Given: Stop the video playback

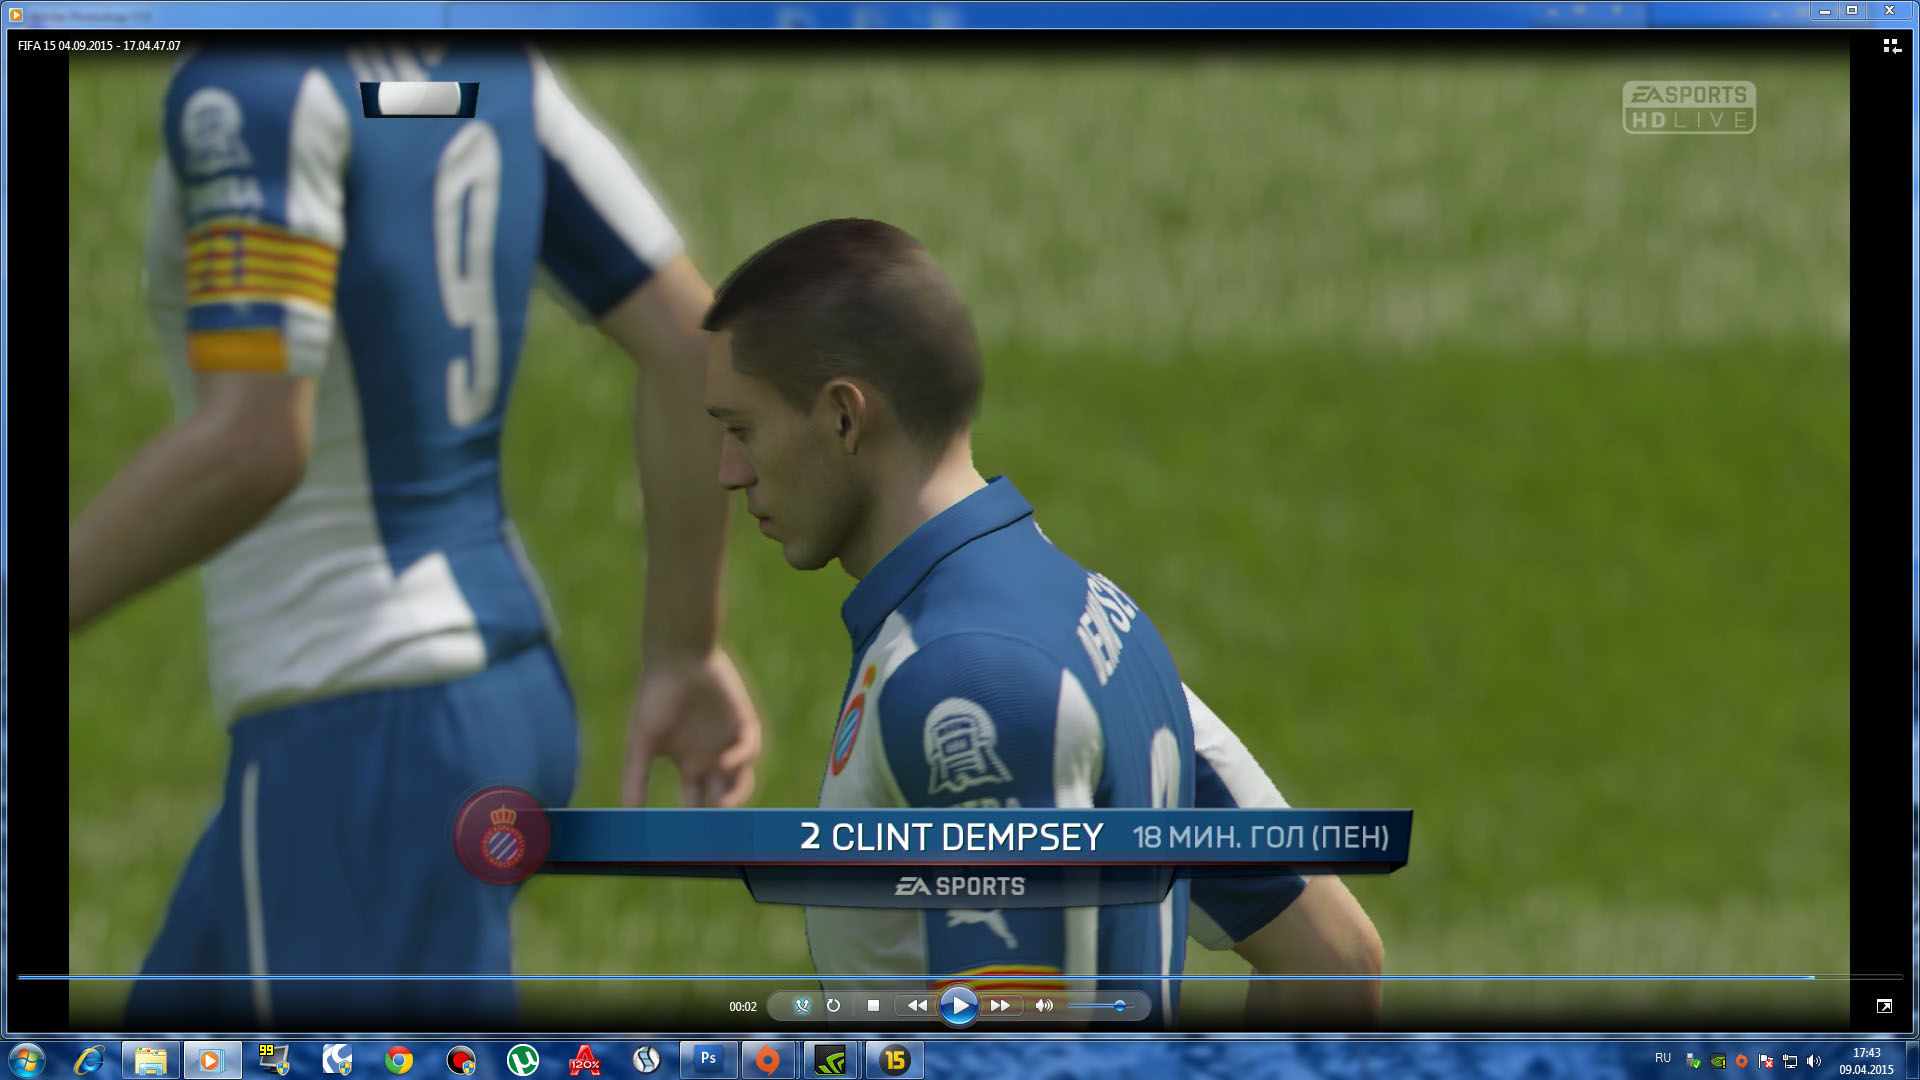Looking at the screenshot, I should 873,1006.
